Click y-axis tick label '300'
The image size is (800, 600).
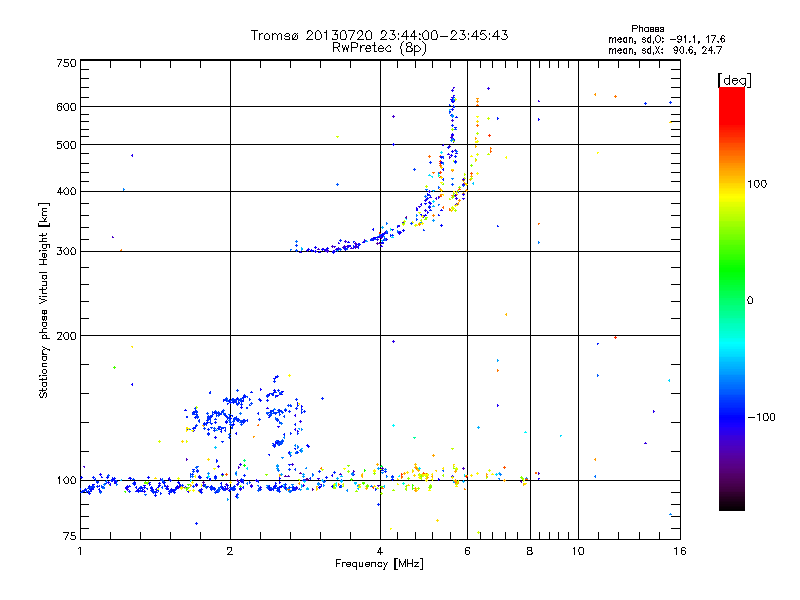[x=66, y=251]
